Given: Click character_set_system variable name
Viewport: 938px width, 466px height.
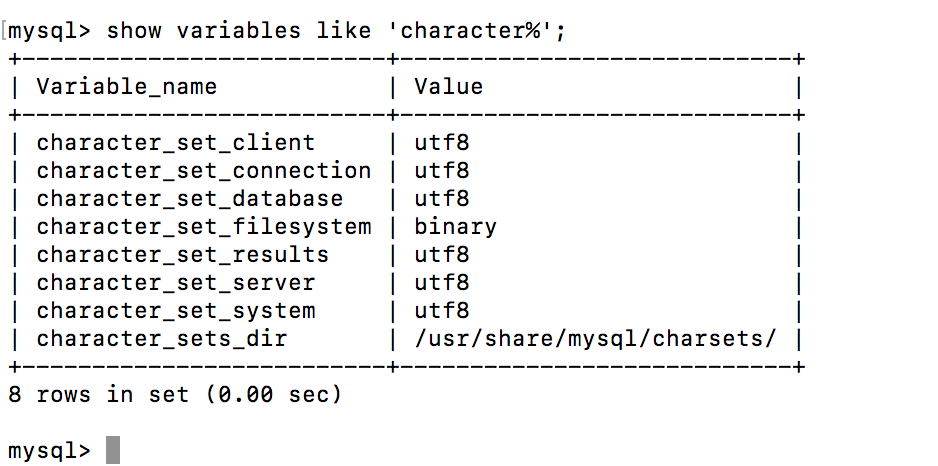Looking at the screenshot, I should point(175,311).
